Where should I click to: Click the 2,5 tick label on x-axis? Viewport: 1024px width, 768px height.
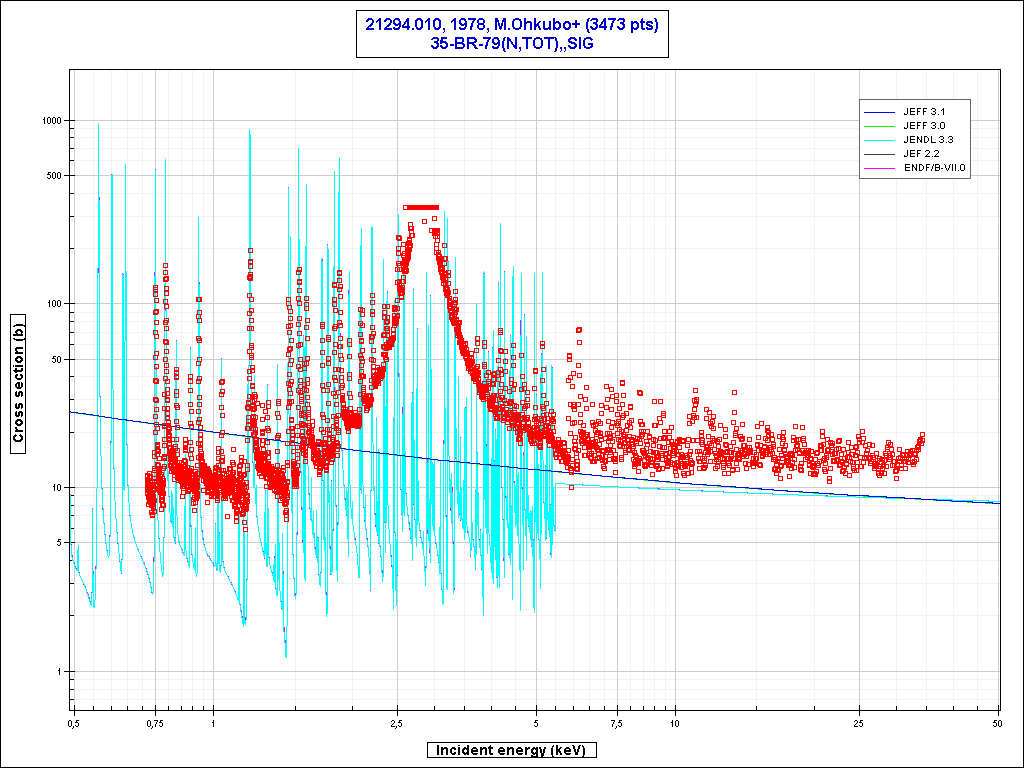point(398,722)
